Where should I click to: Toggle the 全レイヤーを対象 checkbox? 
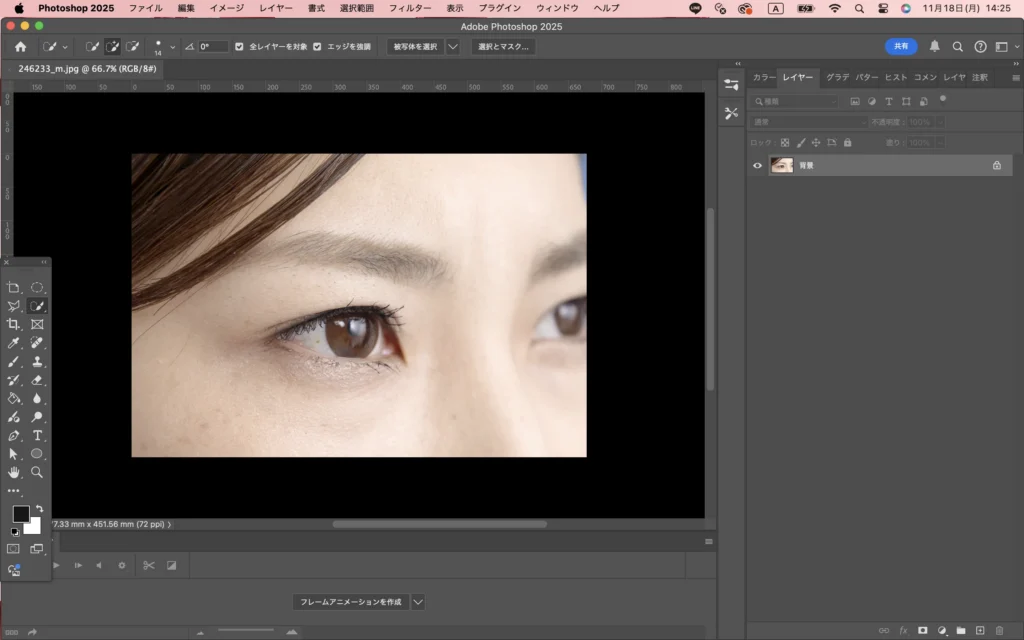point(238,47)
